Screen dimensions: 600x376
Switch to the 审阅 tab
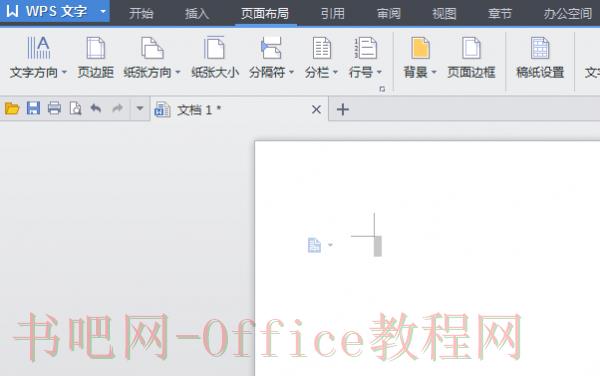coord(388,13)
